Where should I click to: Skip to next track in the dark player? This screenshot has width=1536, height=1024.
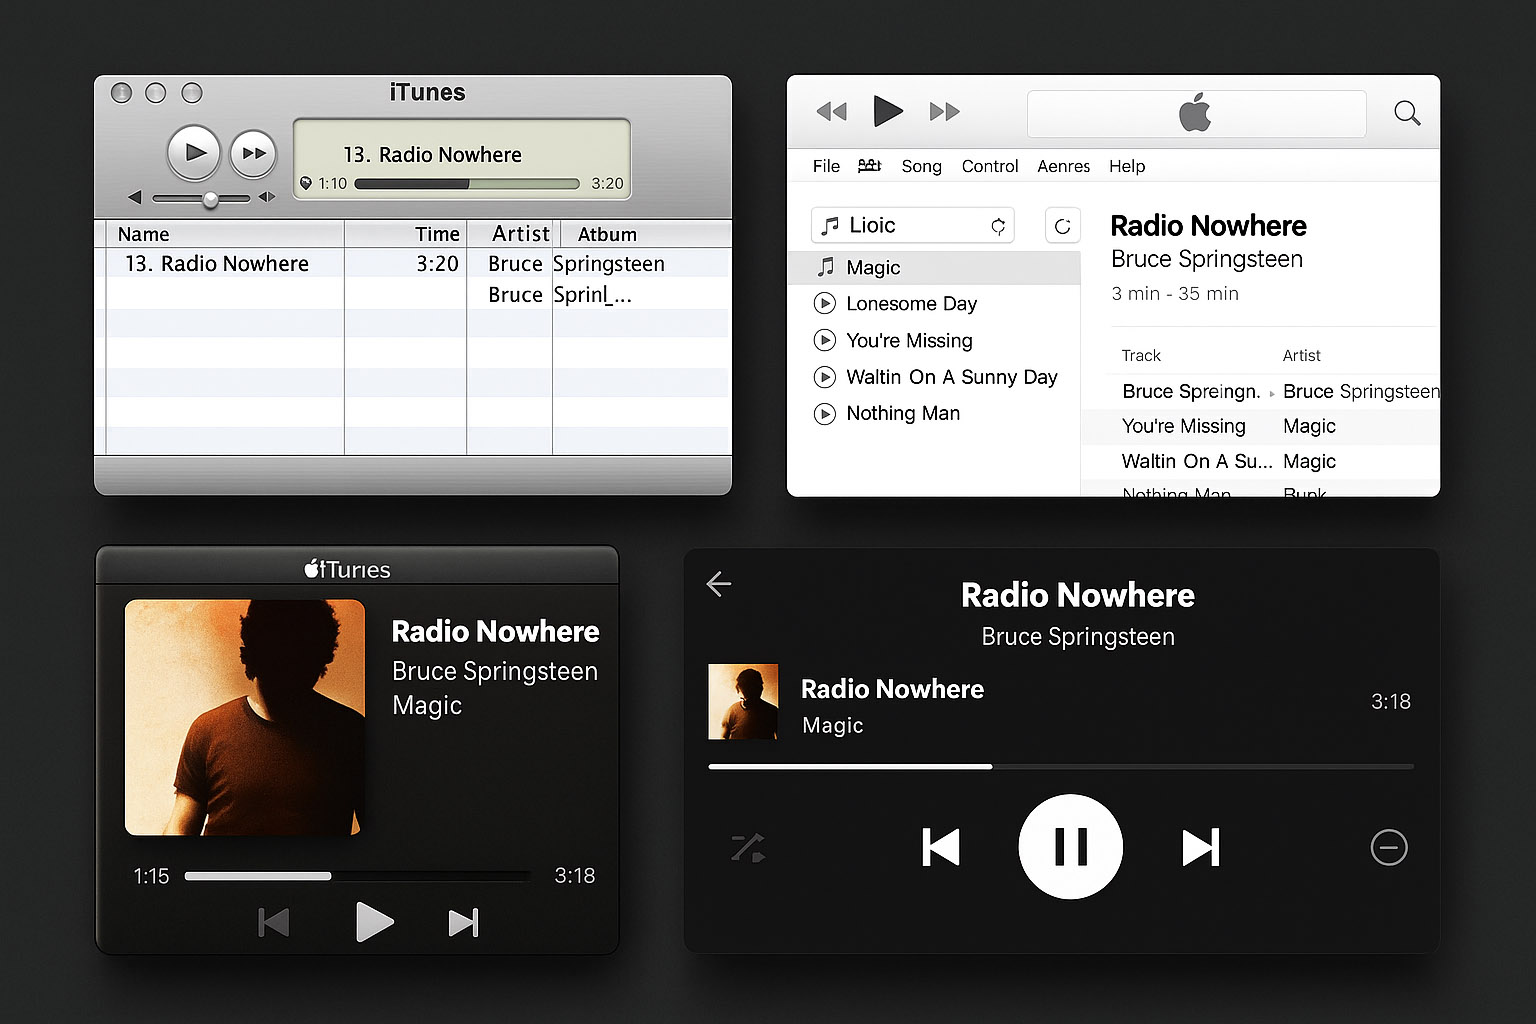[1201, 847]
